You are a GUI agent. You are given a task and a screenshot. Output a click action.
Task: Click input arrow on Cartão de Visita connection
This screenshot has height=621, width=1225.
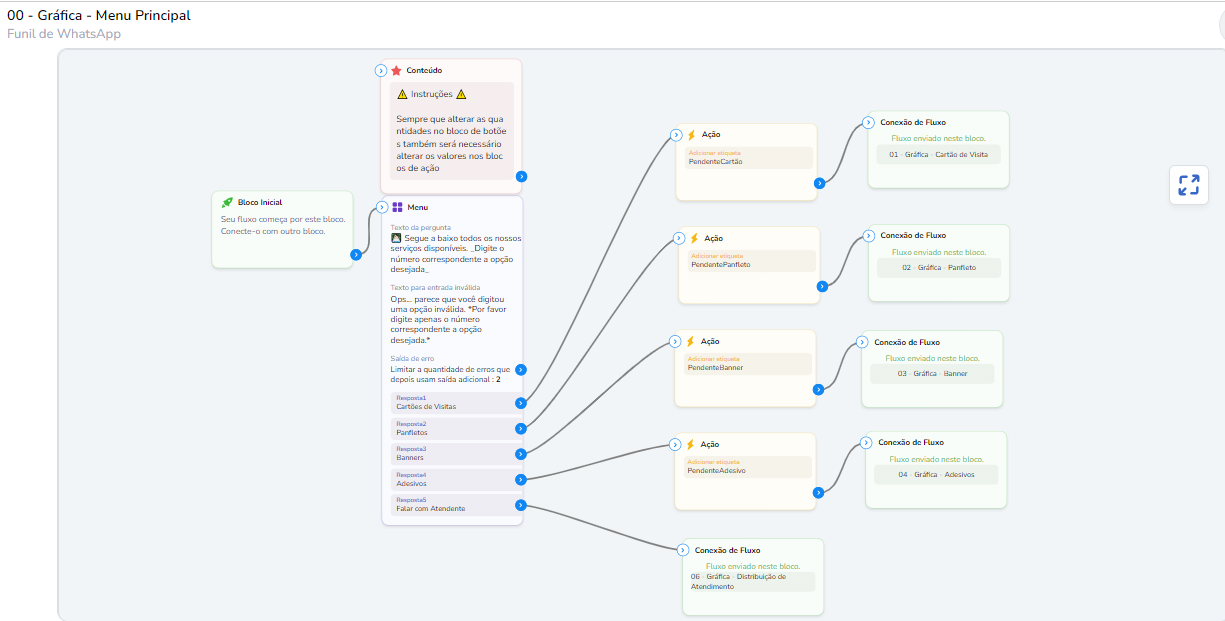tap(868, 123)
